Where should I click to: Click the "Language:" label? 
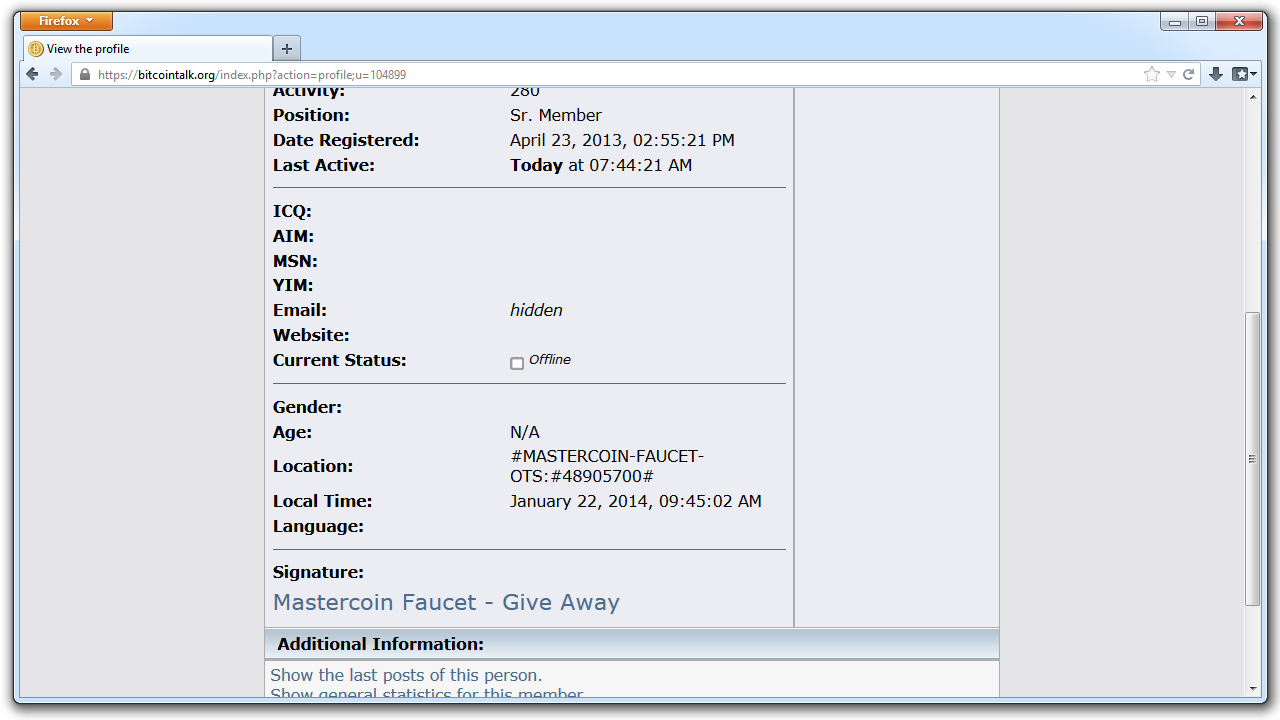click(318, 526)
